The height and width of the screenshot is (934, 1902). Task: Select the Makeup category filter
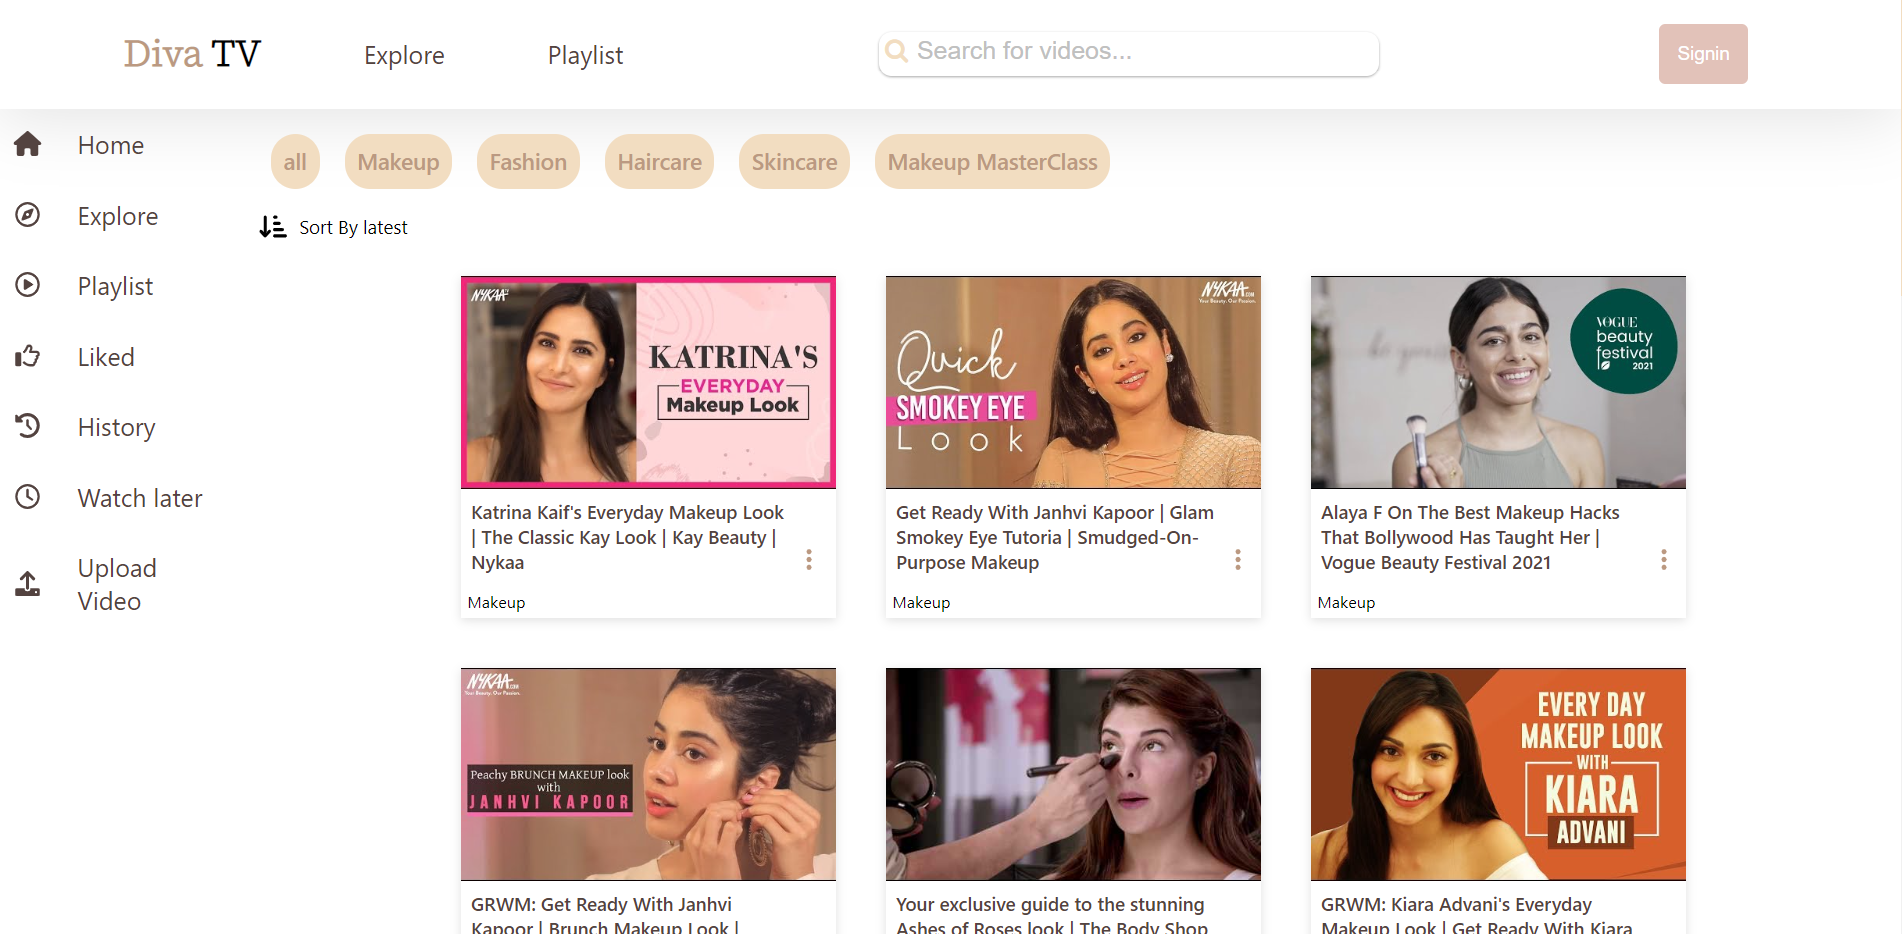[398, 162]
